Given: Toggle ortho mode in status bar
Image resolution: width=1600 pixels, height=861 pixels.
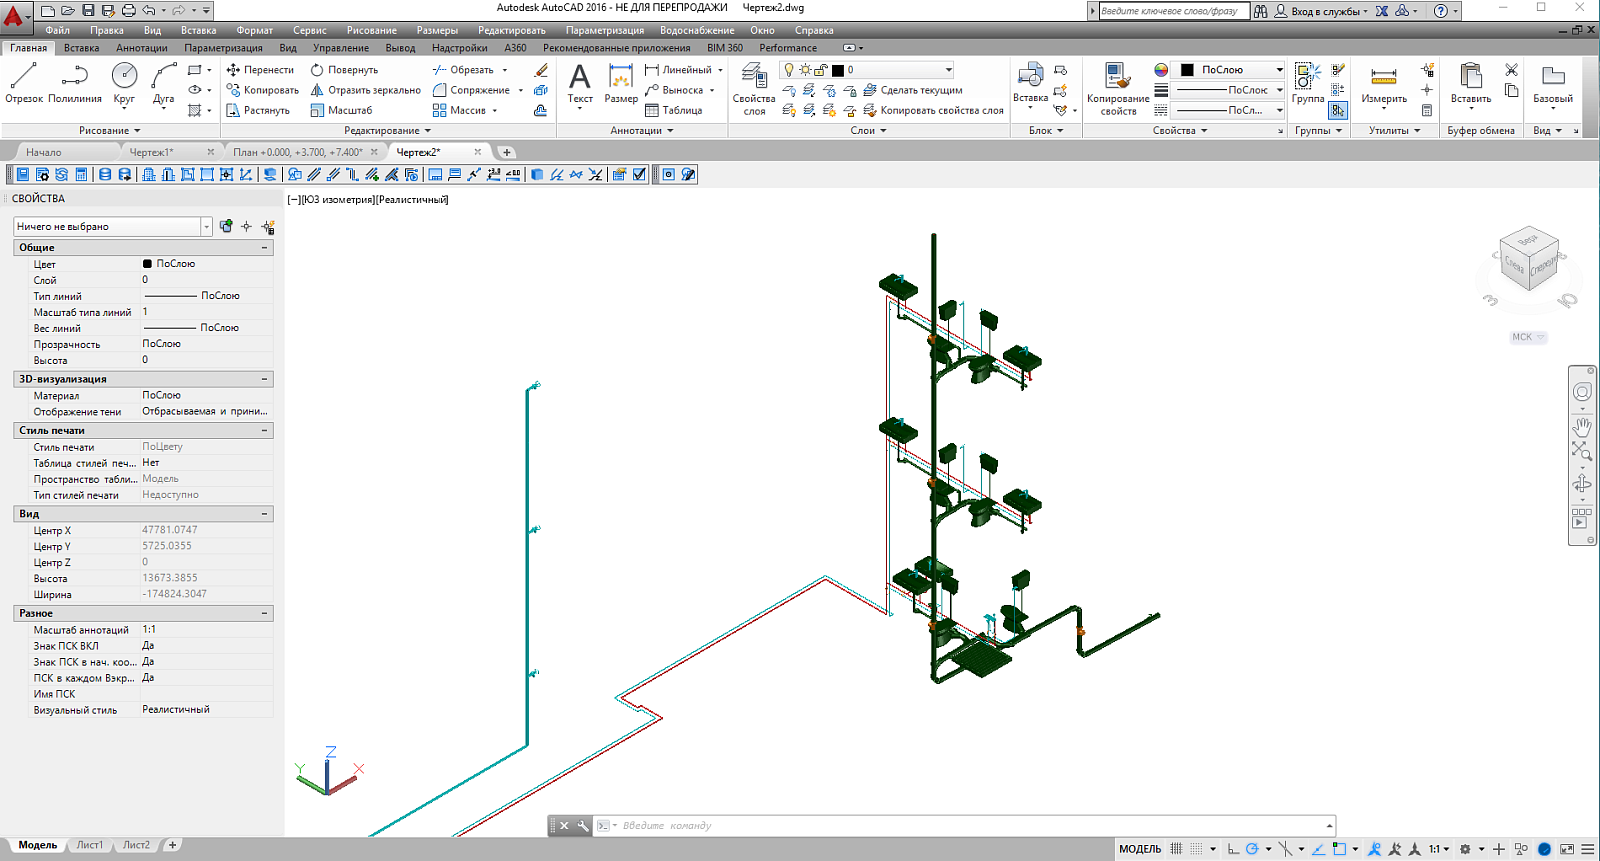Looking at the screenshot, I should point(1233,849).
